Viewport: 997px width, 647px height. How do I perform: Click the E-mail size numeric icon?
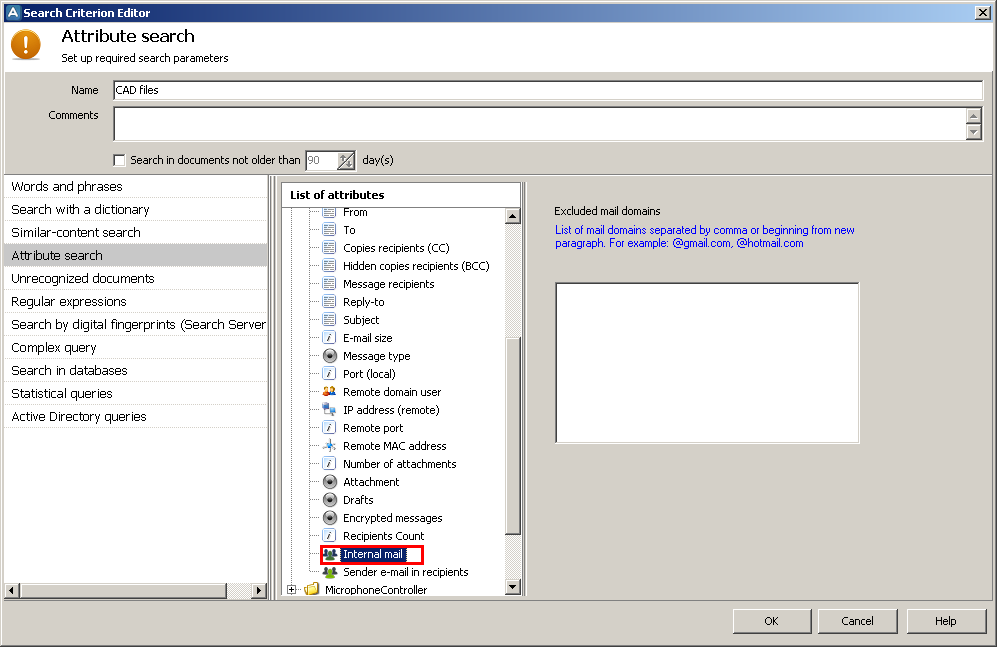point(329,337)
